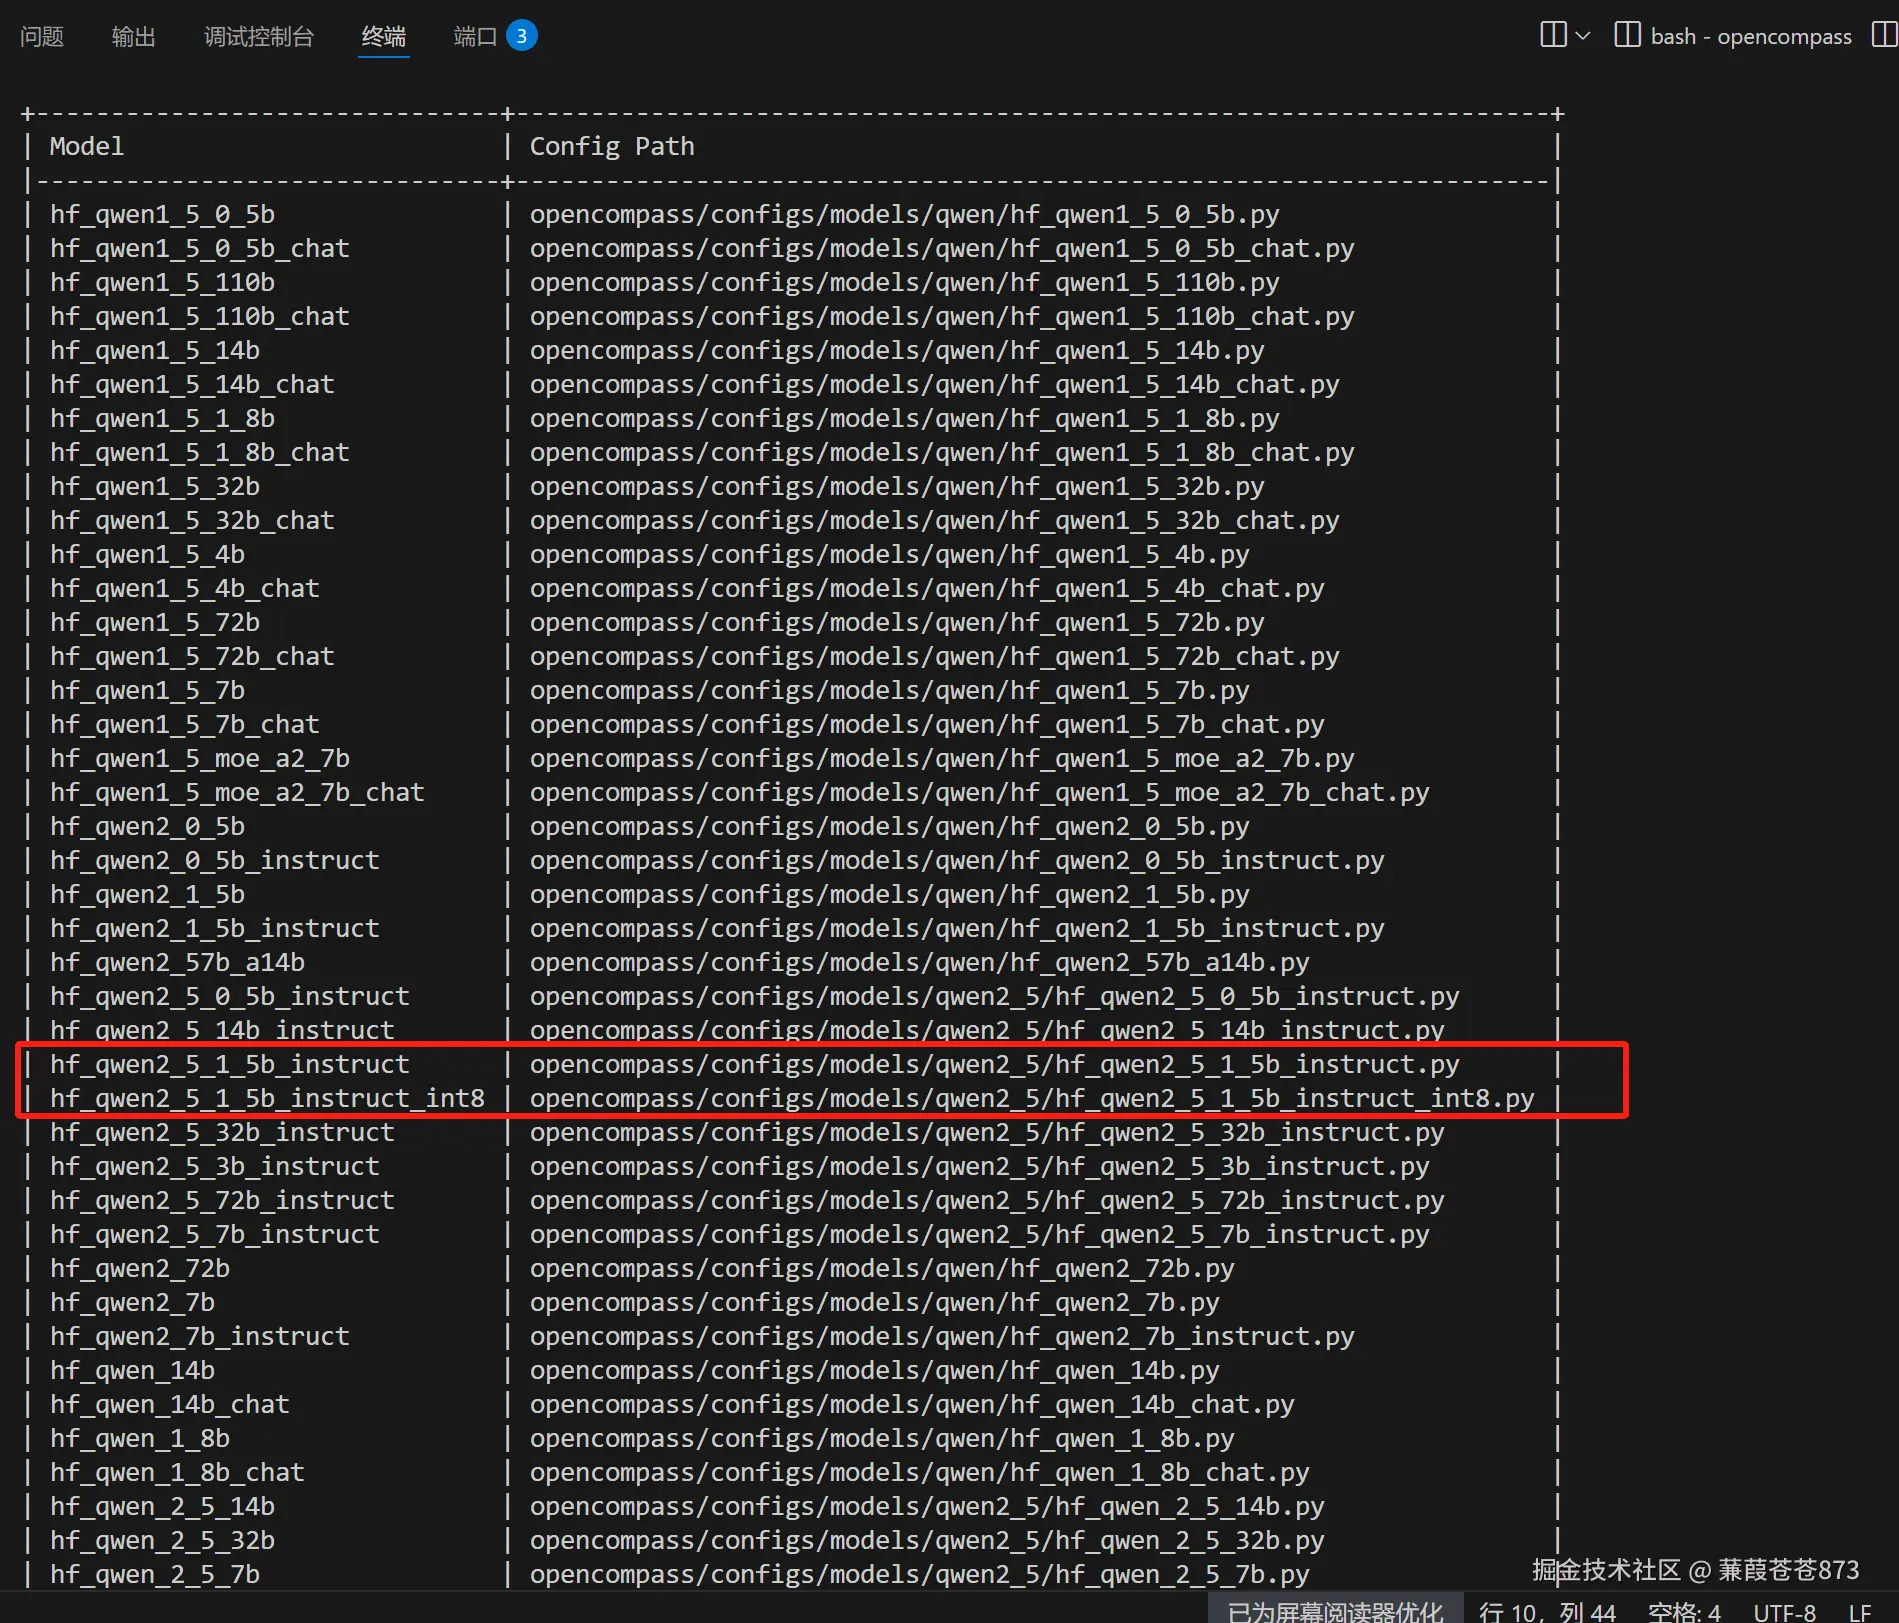
Task: Click model name hf_qwen_2_5_32b
Action: 162,1540
